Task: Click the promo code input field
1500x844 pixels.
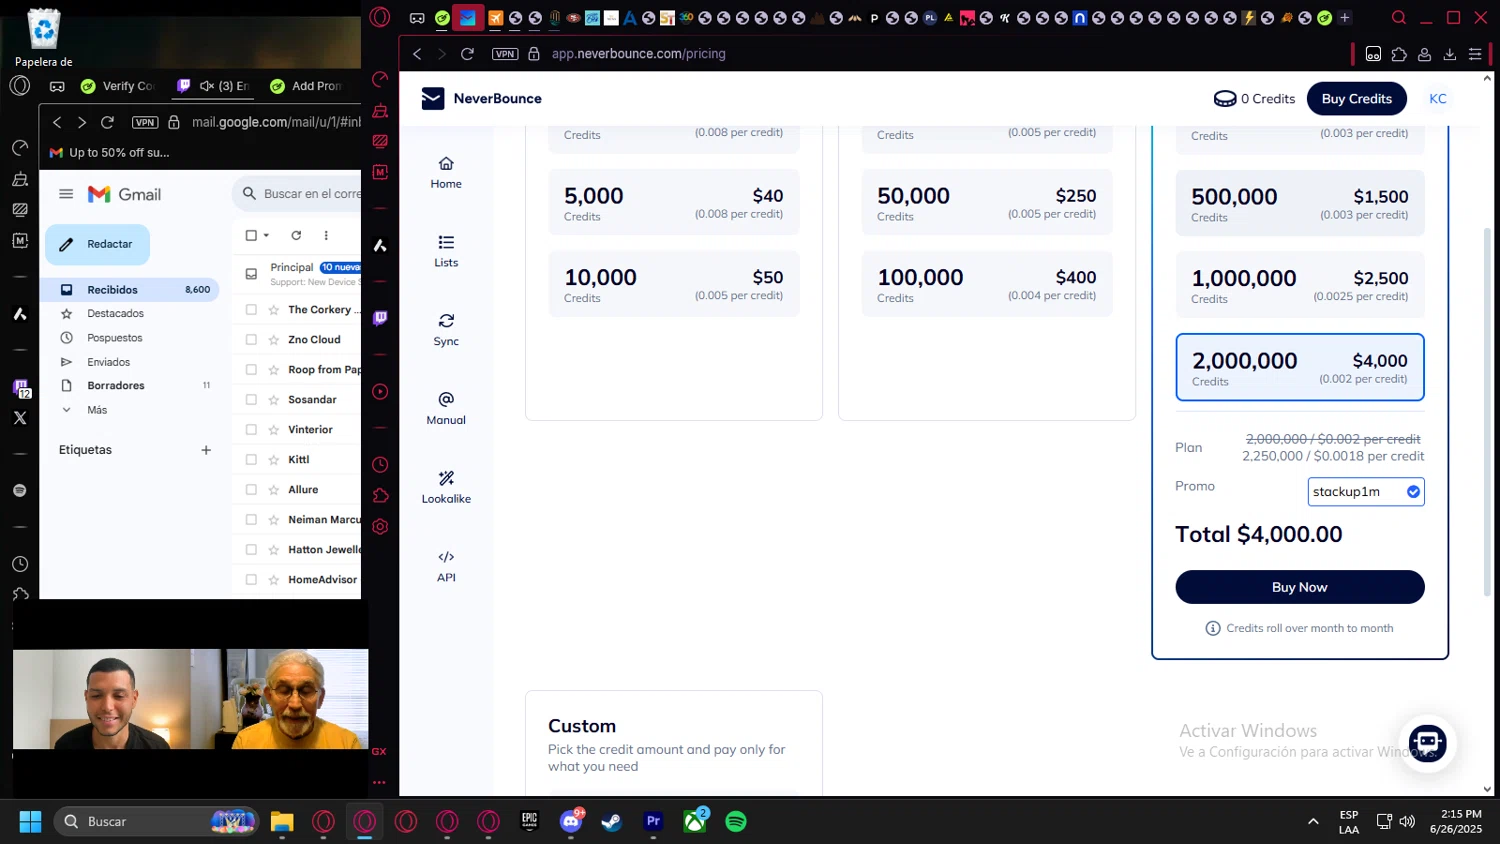Action: 1356,491
